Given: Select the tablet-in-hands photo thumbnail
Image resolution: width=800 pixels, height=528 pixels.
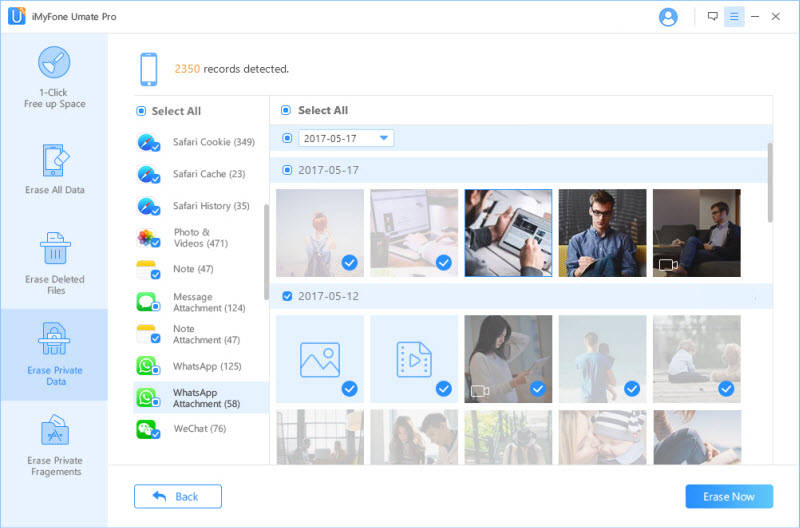Looking at the screenshot, I should coord(508,233).
